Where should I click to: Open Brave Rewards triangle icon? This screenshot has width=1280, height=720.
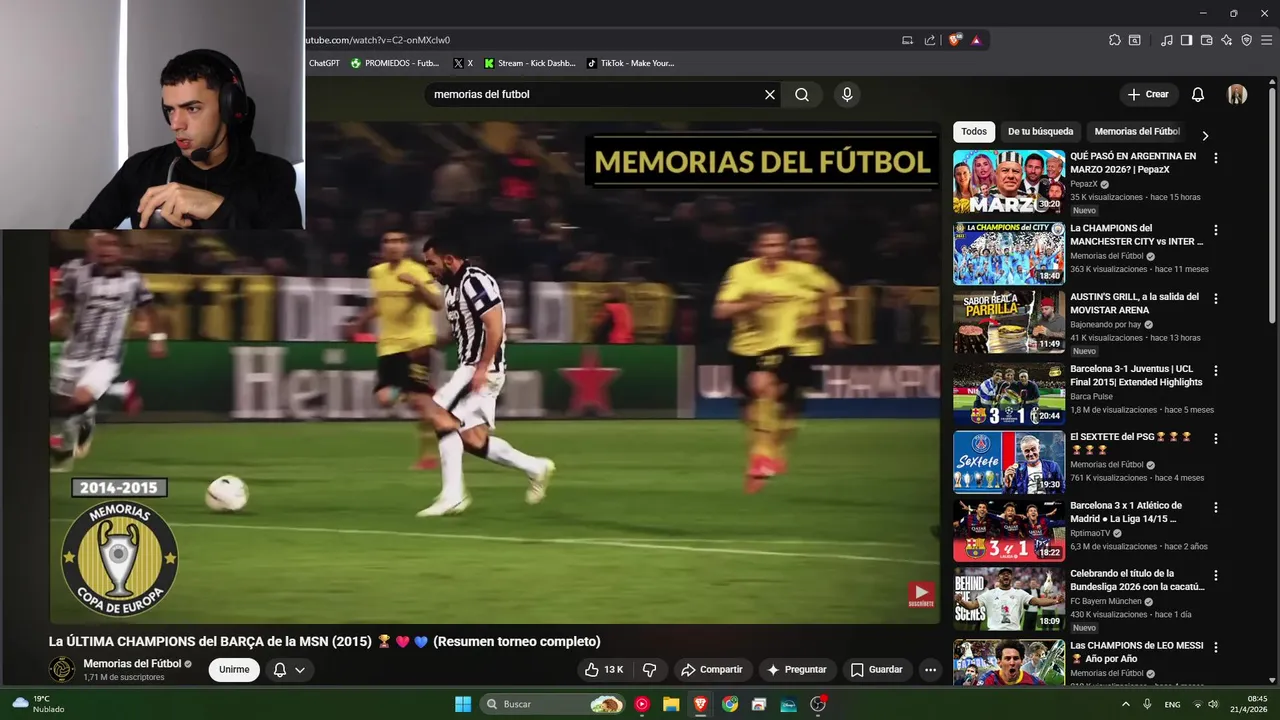pos(976,40)
